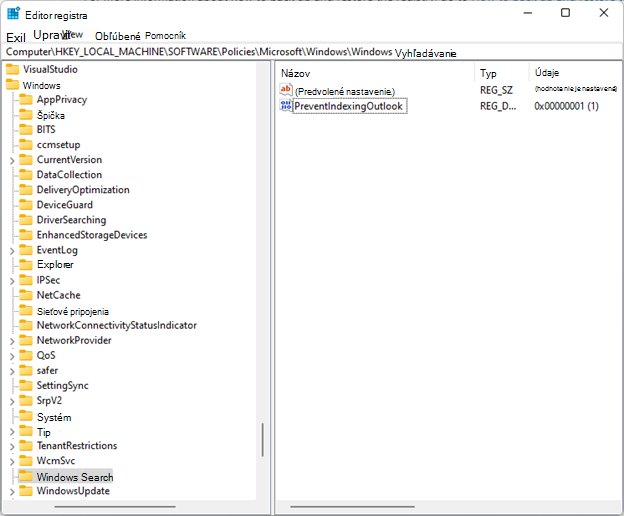Maximize the Editor registra window
624x516 pixels.
[565, 13]
